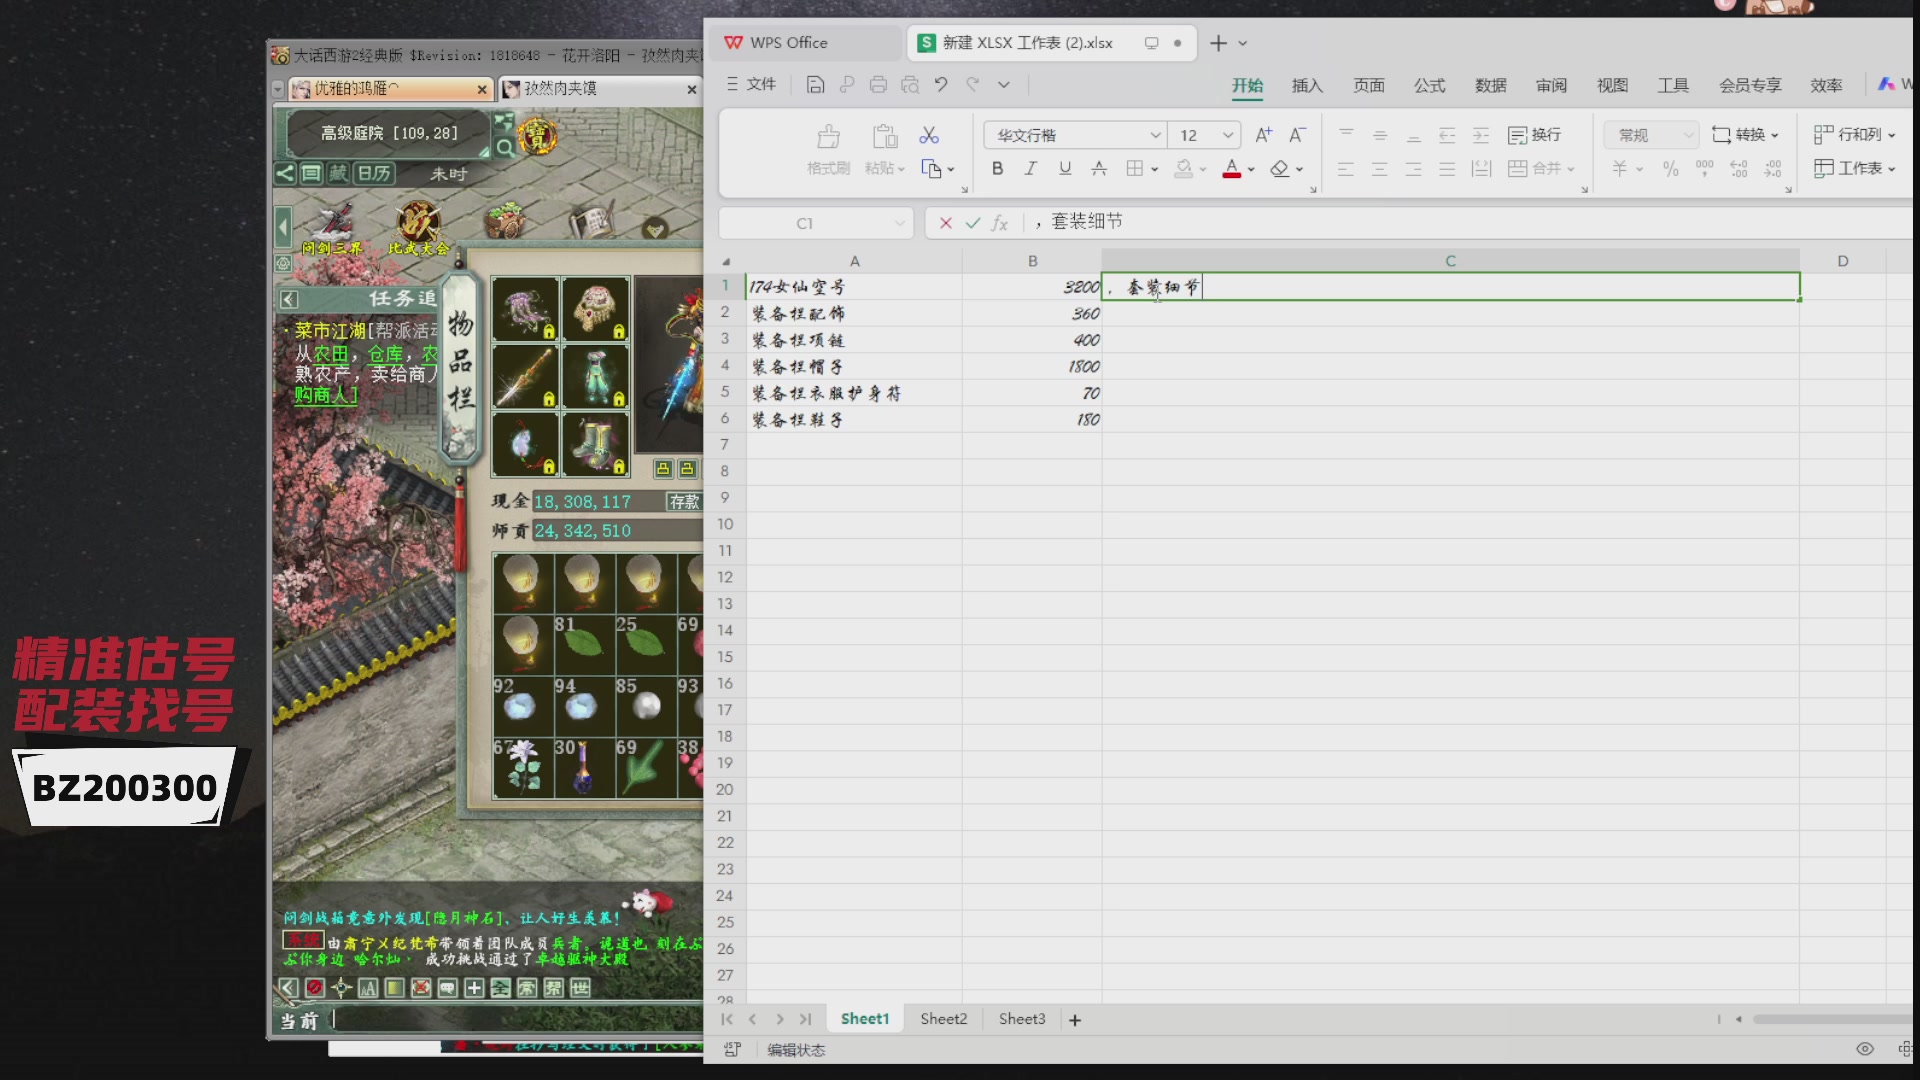This screenshot has height=1080, width=1920.
Task: Click the fx insert function icon
Action: [x=999, y=223]
